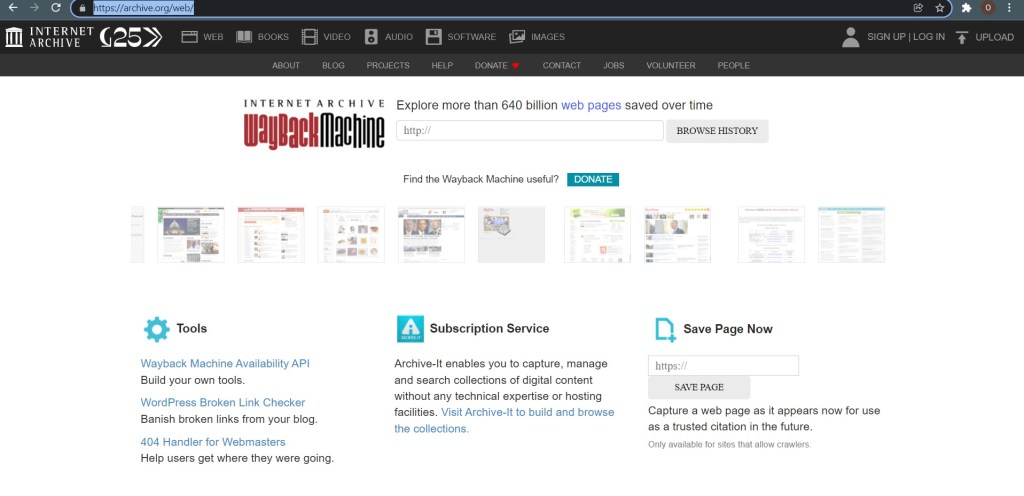Open the Images section icon
1024x496 pixels.
pyautogui.click(x=517, y=37)
